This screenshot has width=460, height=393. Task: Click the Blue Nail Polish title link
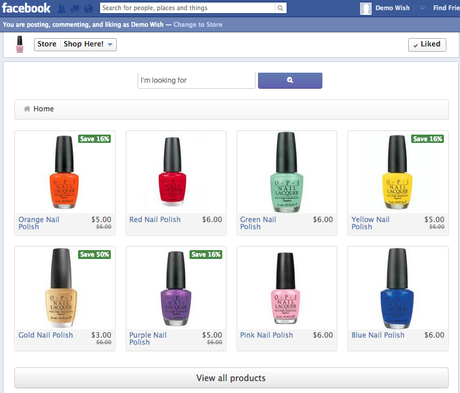[x=378, y=335]
